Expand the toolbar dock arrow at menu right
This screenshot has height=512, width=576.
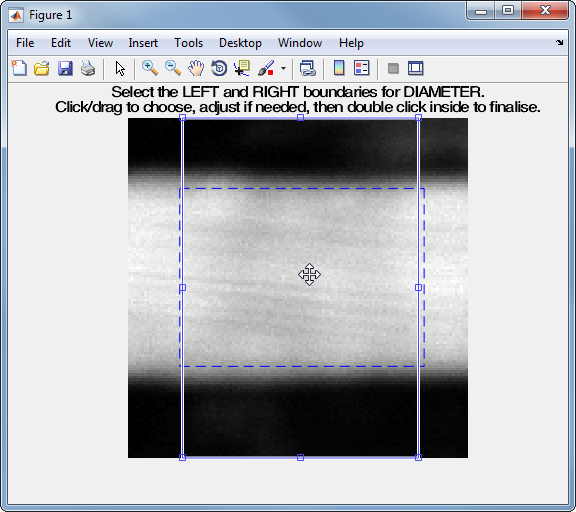coord(559,43)
